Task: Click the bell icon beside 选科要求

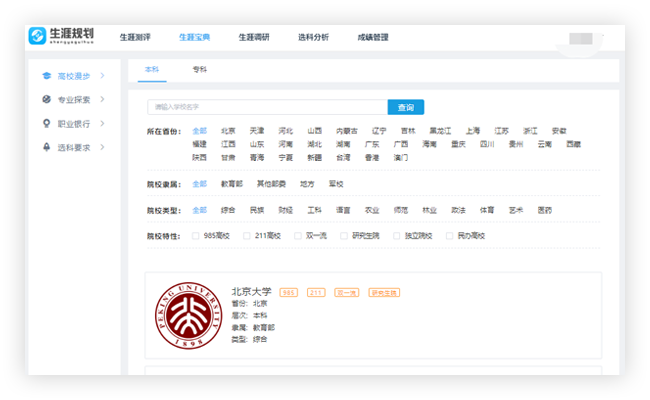Action: (46, 148)
